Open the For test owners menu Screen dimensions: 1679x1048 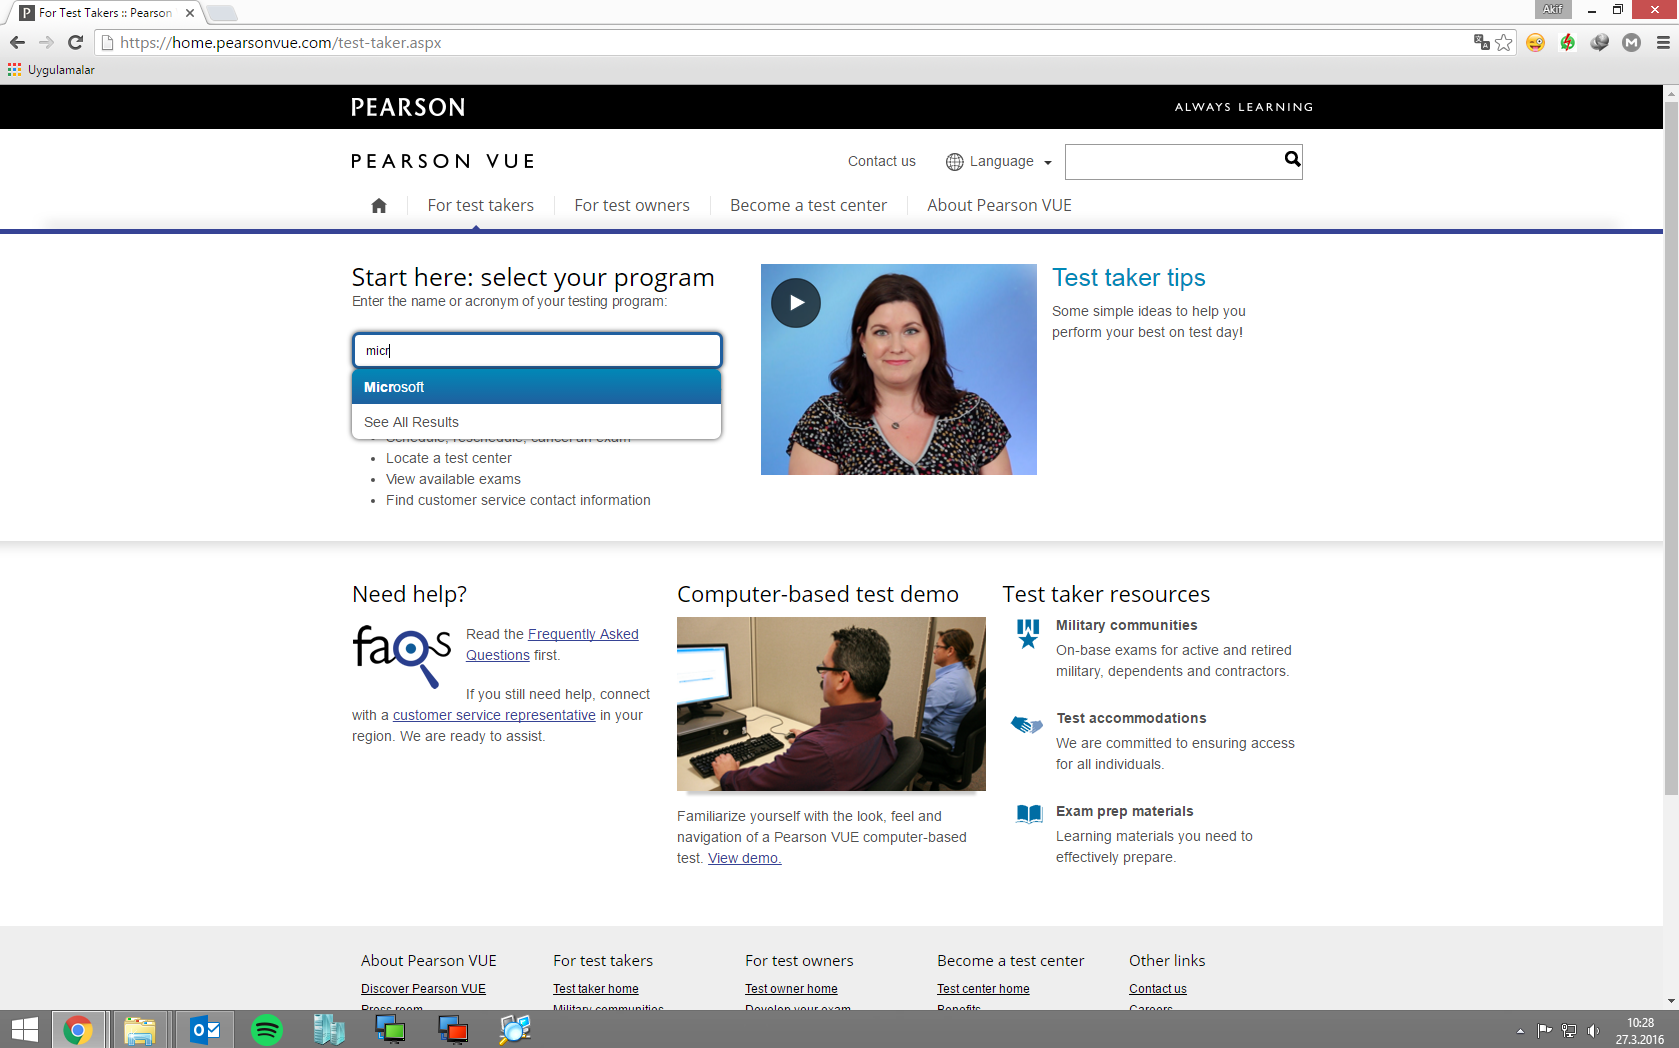[631, 206]
